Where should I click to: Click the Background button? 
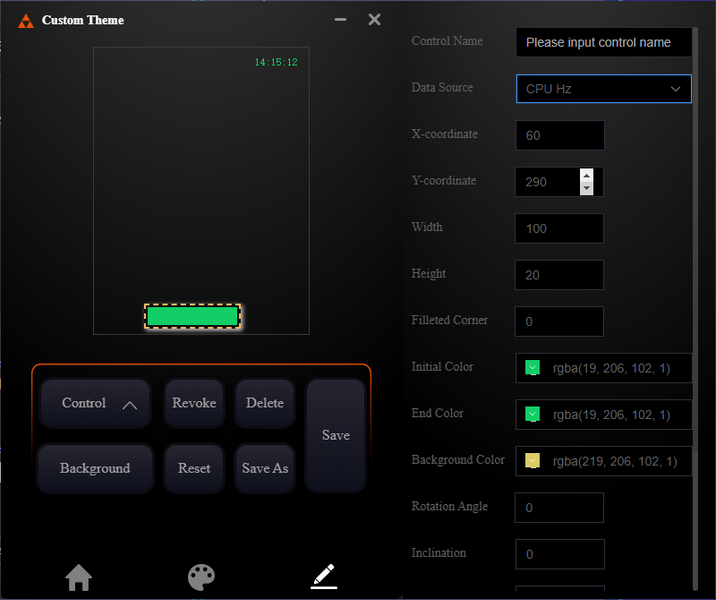pyautogui.click(x=95, y=468)
